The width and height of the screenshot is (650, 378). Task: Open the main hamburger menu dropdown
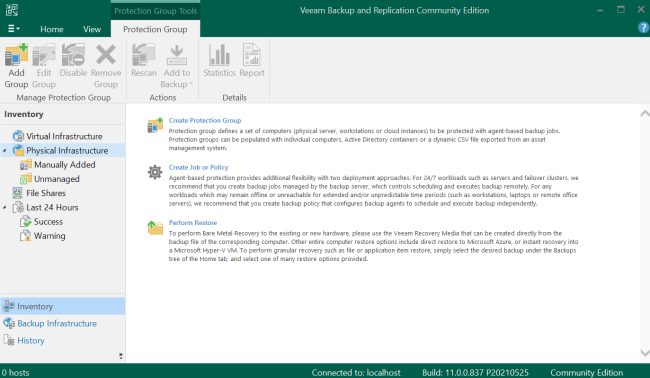tap(13, 29)
